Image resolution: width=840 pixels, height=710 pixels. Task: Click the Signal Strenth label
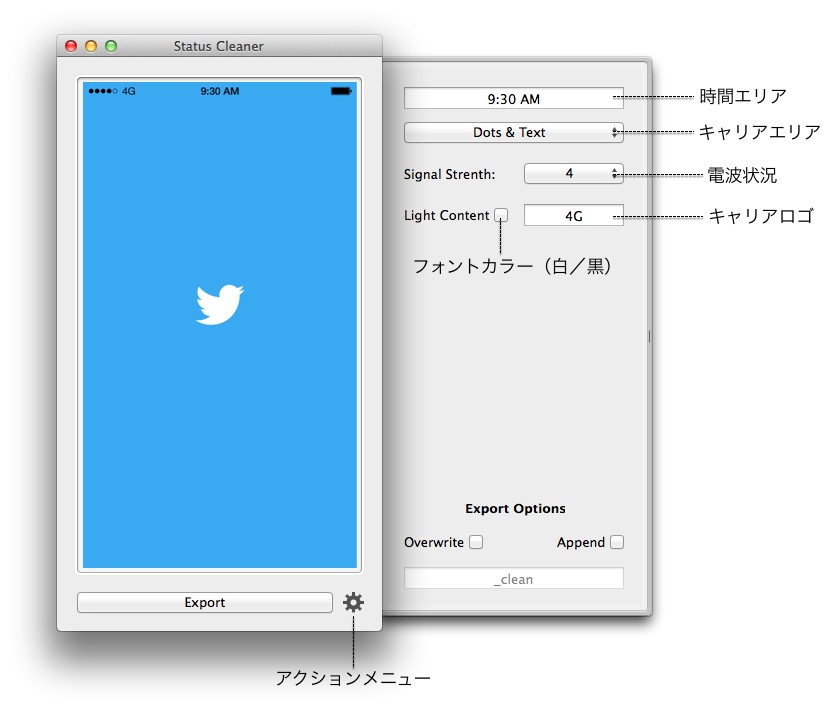449,174
